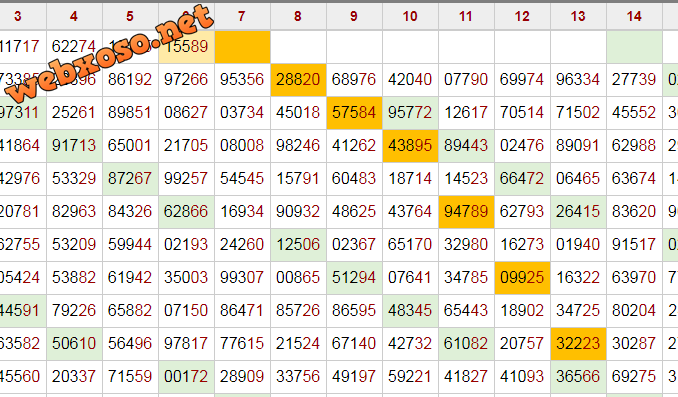Select green cell 48345
Image resolution: width=678 pixels, height=397 pixels.
pos(410,311)
